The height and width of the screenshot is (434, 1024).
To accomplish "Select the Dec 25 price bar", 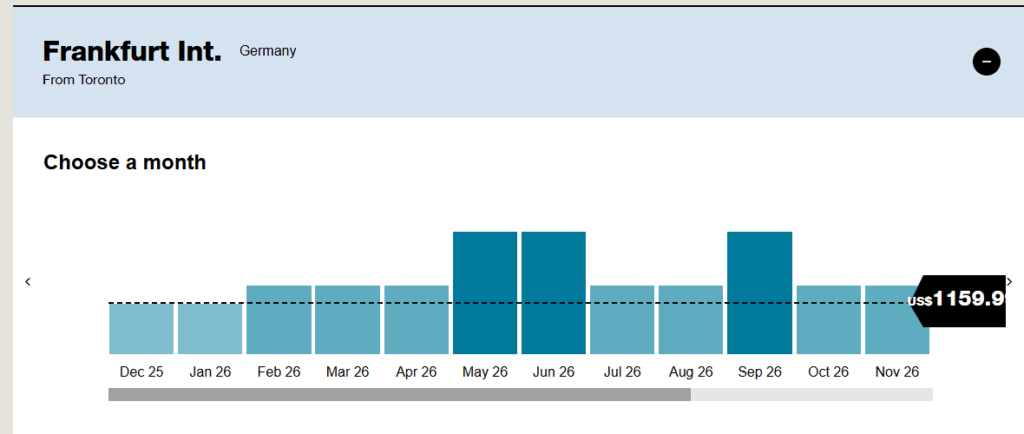I will 141,328.
